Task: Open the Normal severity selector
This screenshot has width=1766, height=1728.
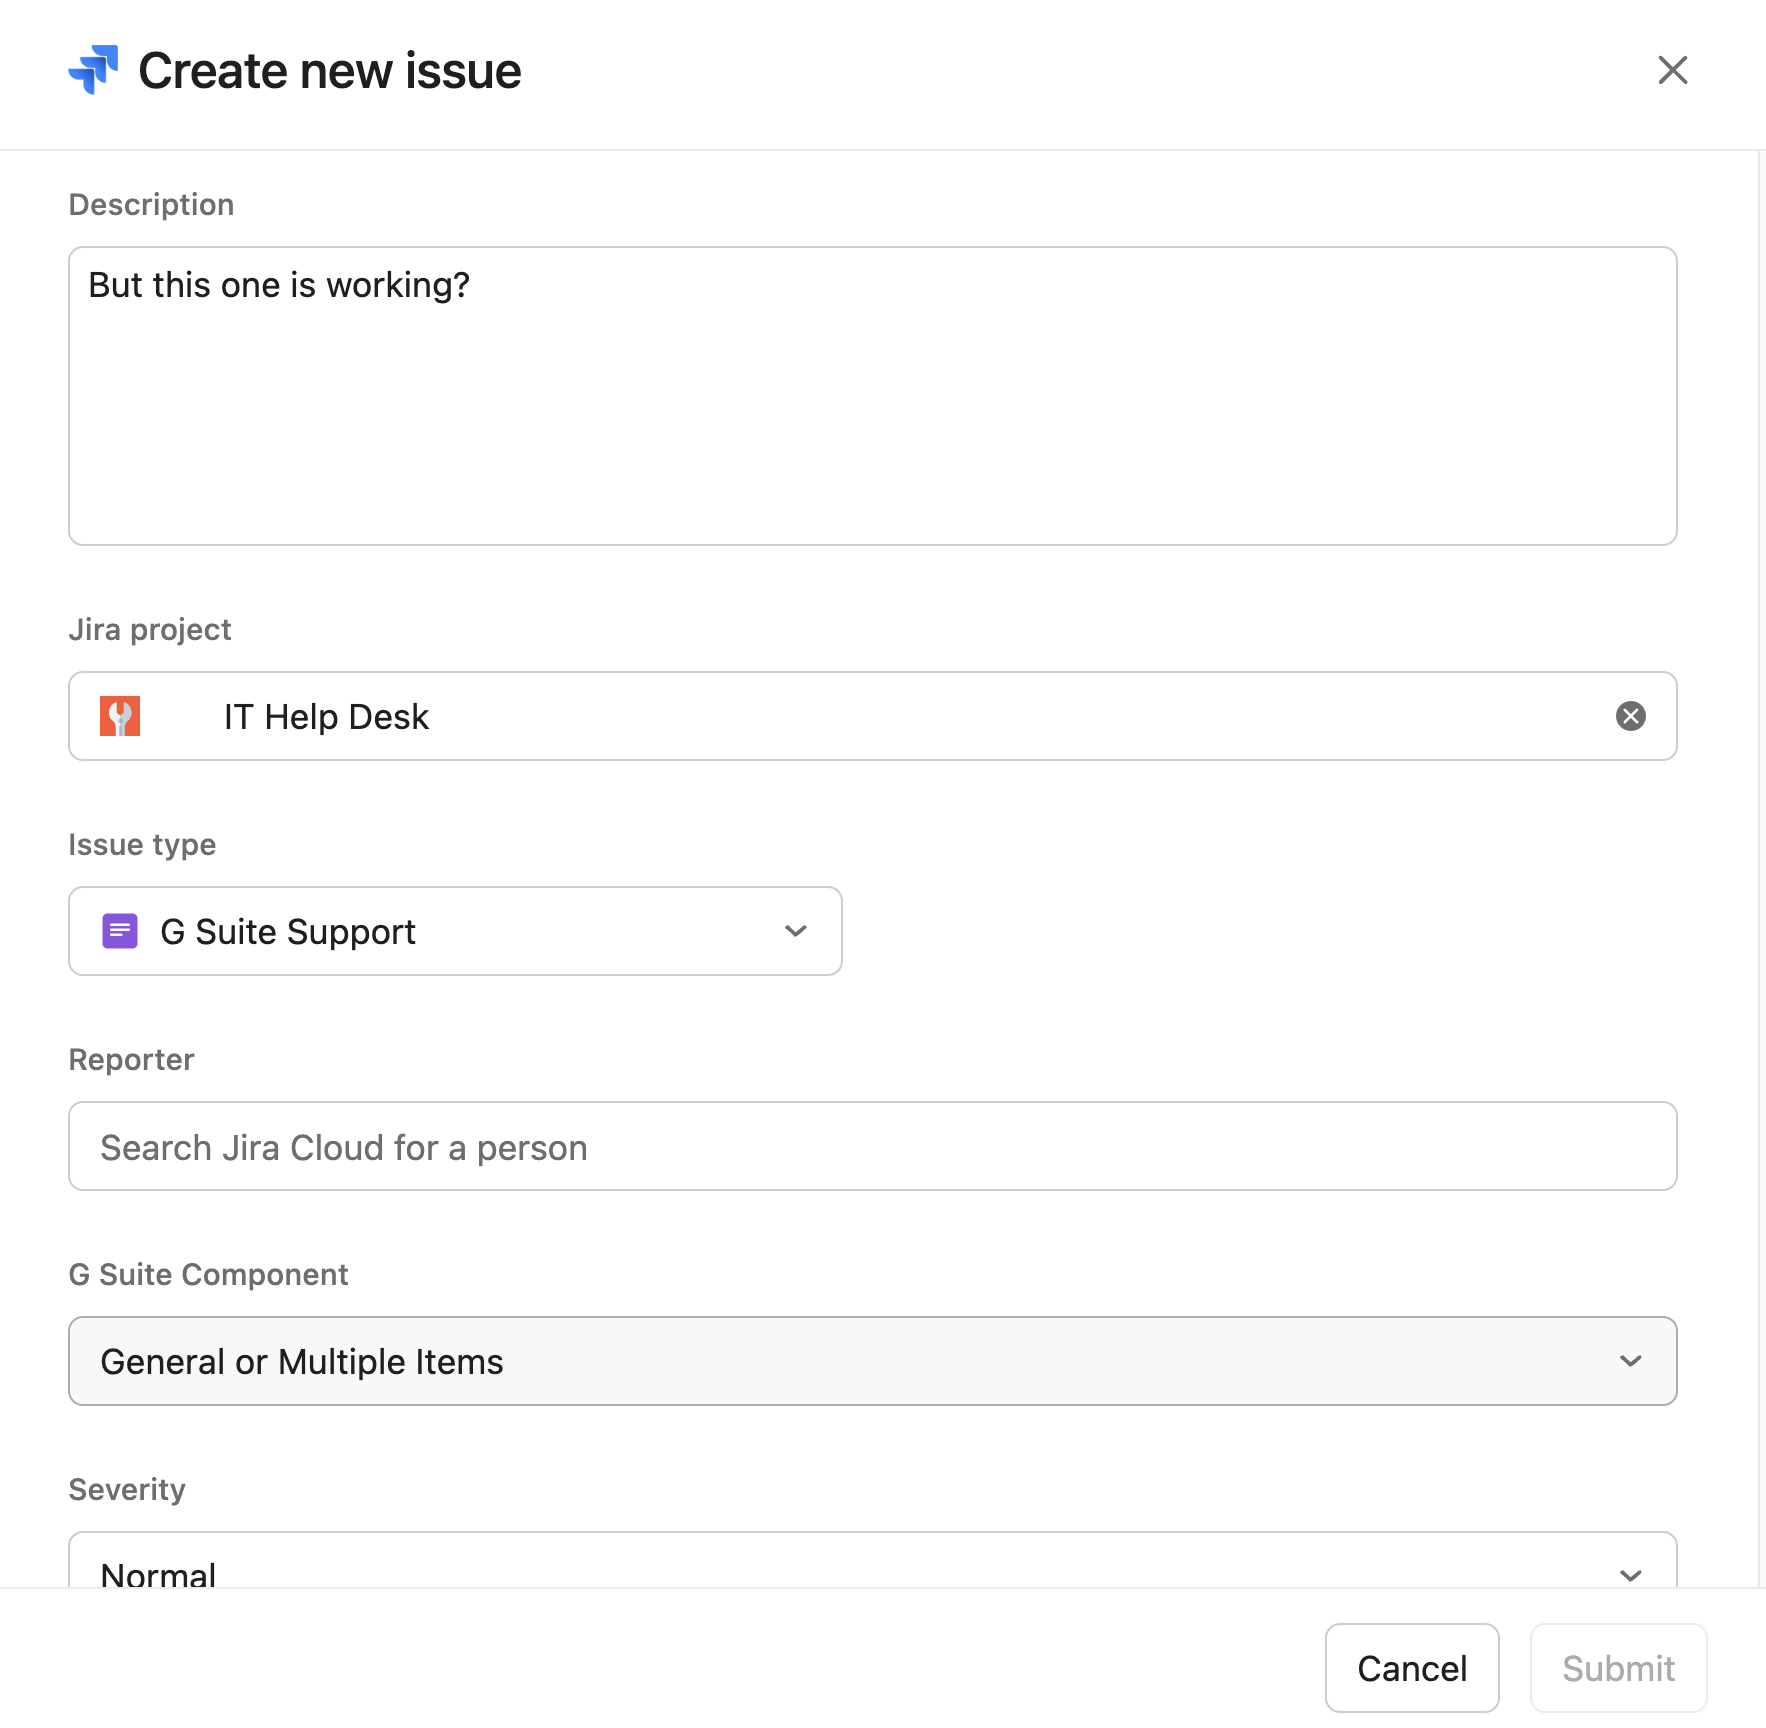Action: pyautogui.click(x=872, y=1560)
